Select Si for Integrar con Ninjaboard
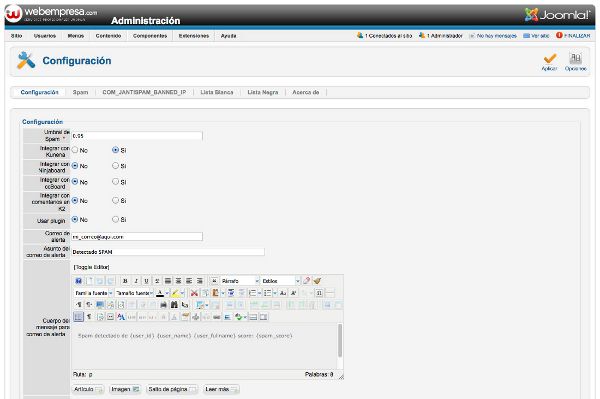This screenshot has height=399, width=600. [x=116, y=166]
